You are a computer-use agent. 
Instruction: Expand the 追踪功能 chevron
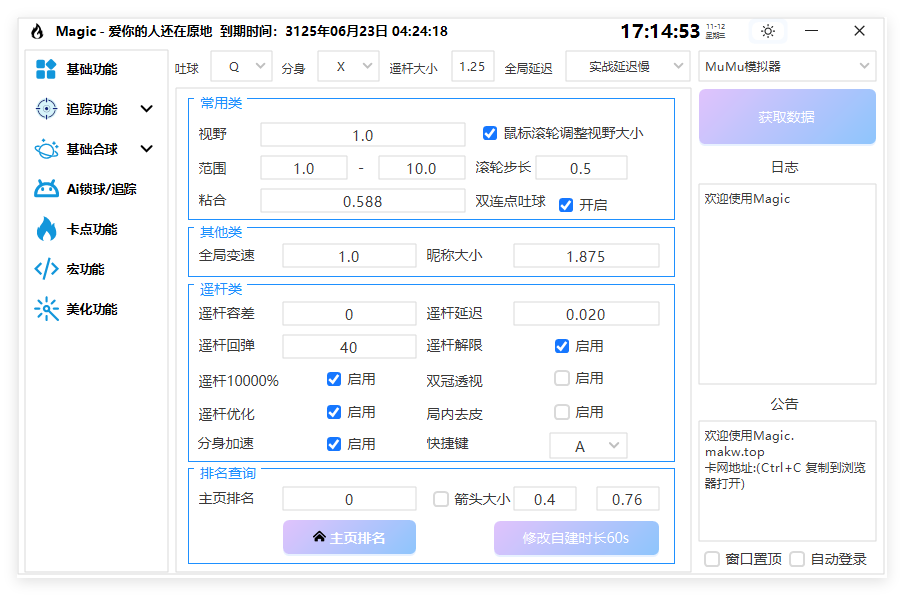coord(146,109)
